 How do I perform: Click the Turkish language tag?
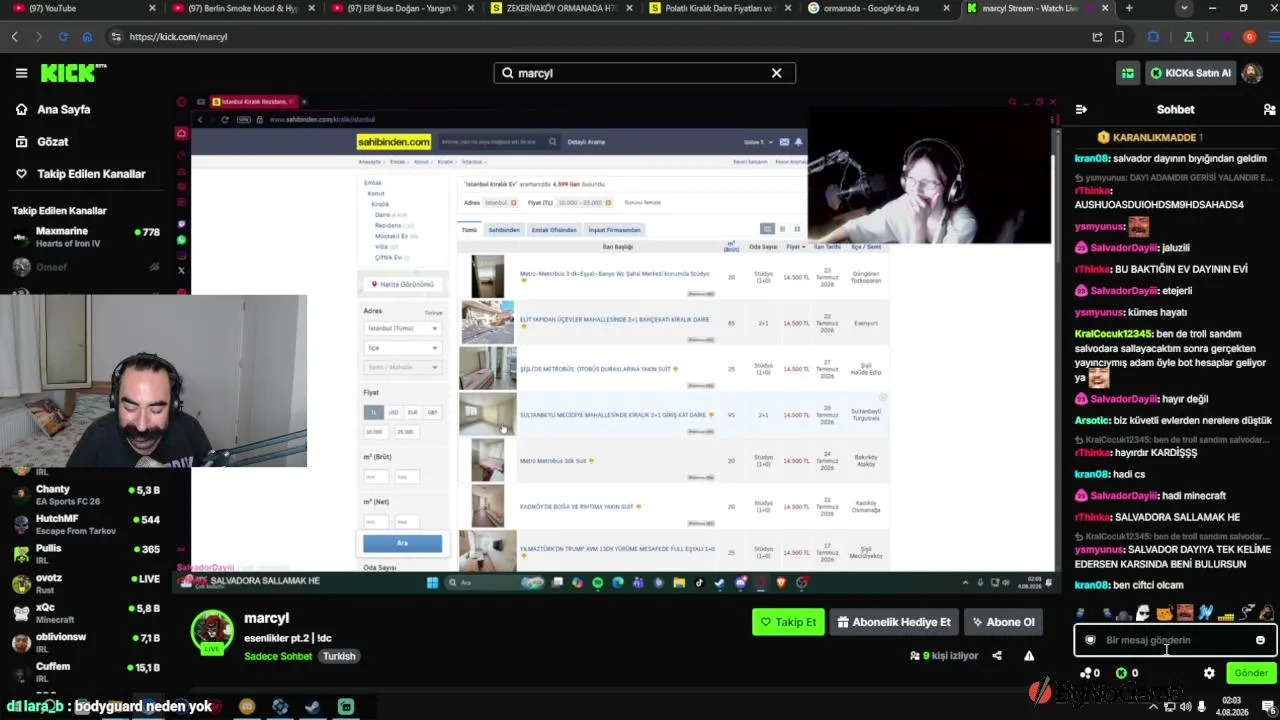(339, 656)
